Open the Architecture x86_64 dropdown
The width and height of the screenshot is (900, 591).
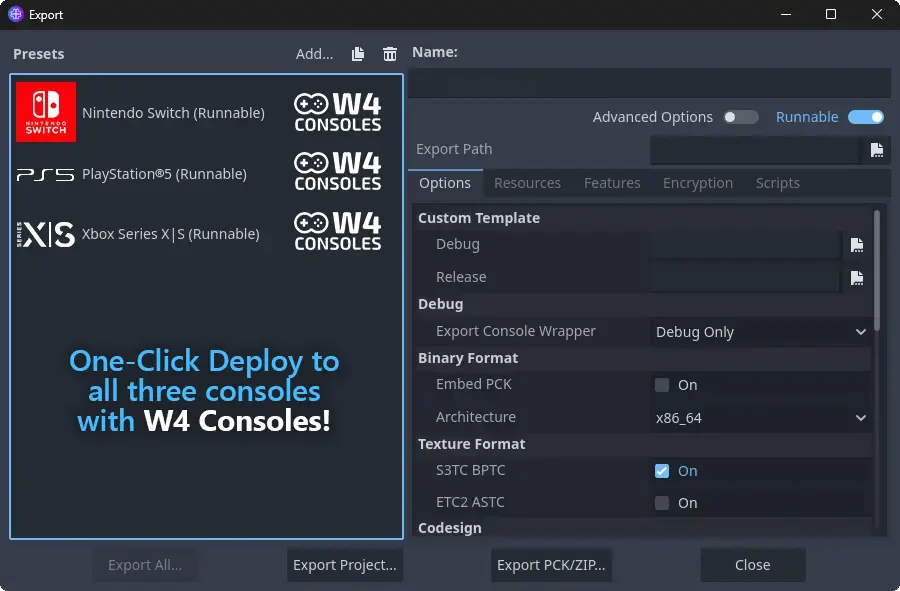coord(760,418)
